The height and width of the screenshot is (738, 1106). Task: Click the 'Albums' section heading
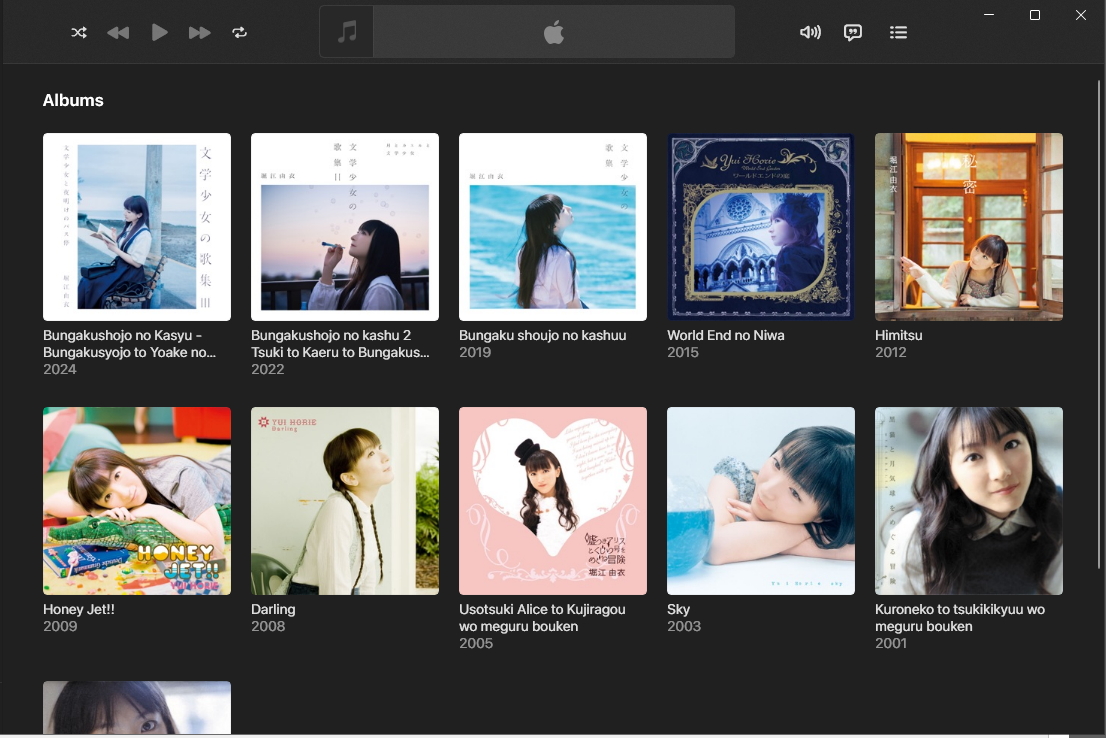click(x=73, y=100)
